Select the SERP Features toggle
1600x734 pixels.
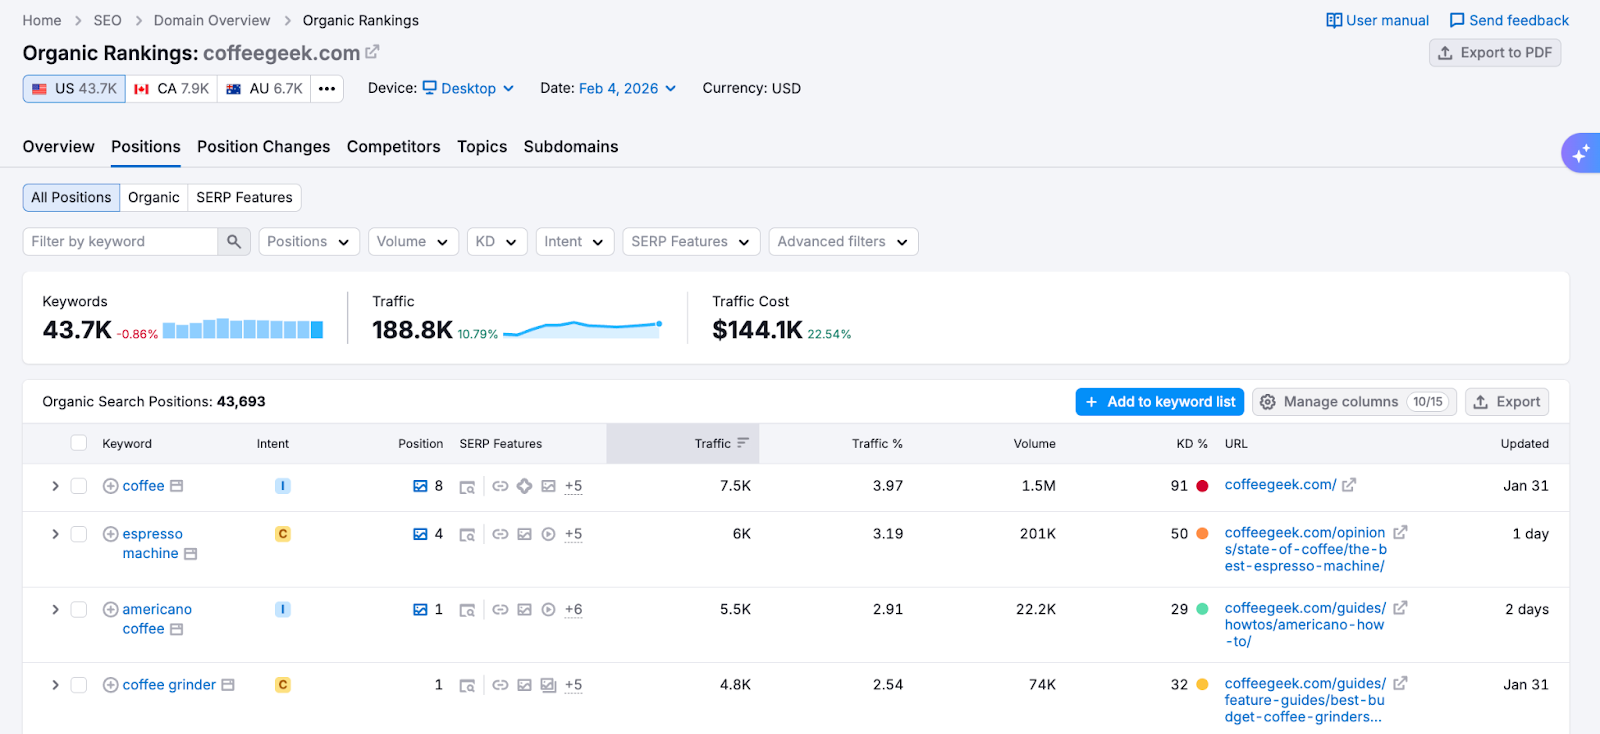(245, 198)
